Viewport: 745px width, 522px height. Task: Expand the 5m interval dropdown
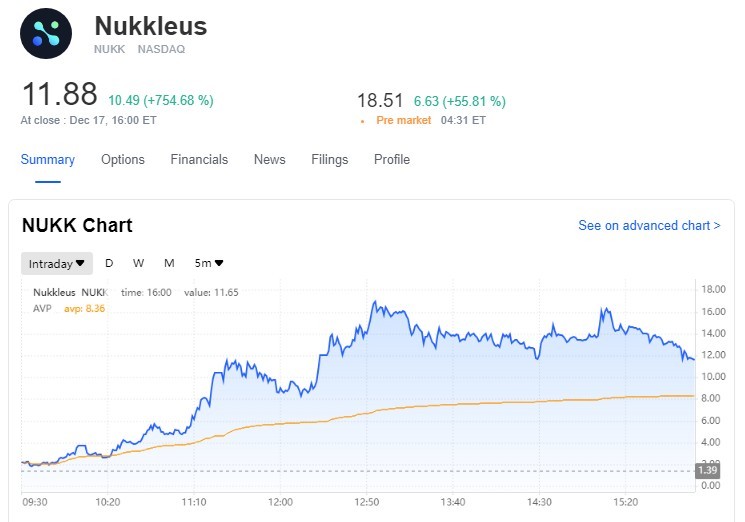coord(209,264)
